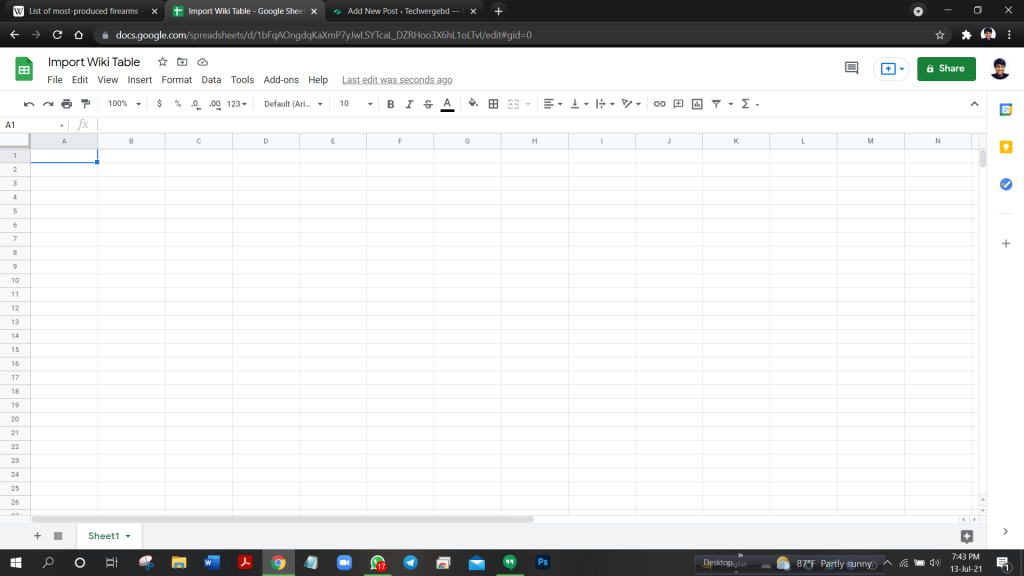Open the 'Last edit was seconds ago' link
The width and height of the screenshot is (1024, 576).
[x=397, y=80]
